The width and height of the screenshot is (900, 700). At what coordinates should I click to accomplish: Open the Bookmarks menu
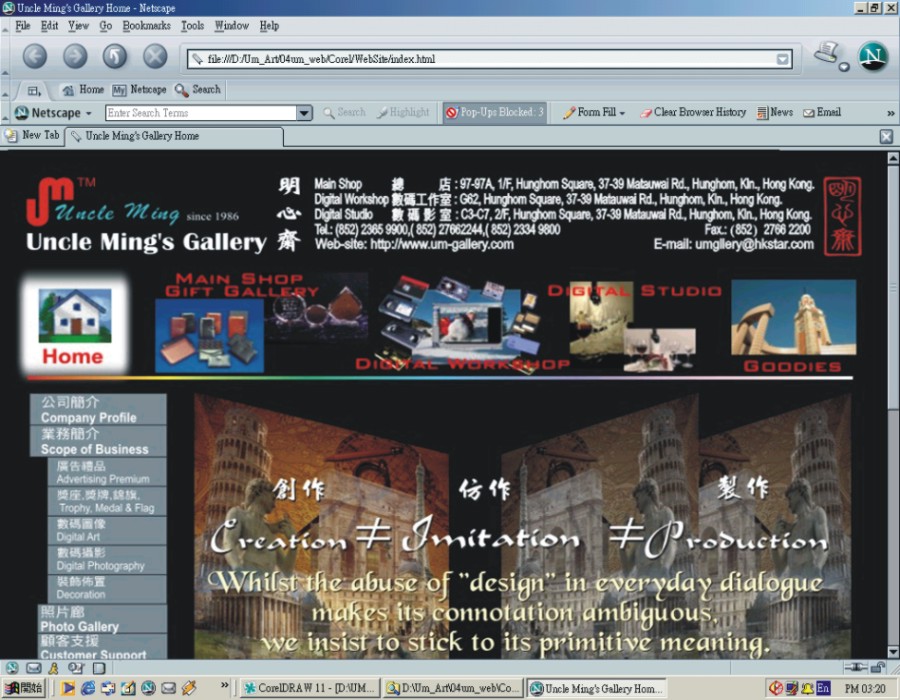[x=146, y=26]
